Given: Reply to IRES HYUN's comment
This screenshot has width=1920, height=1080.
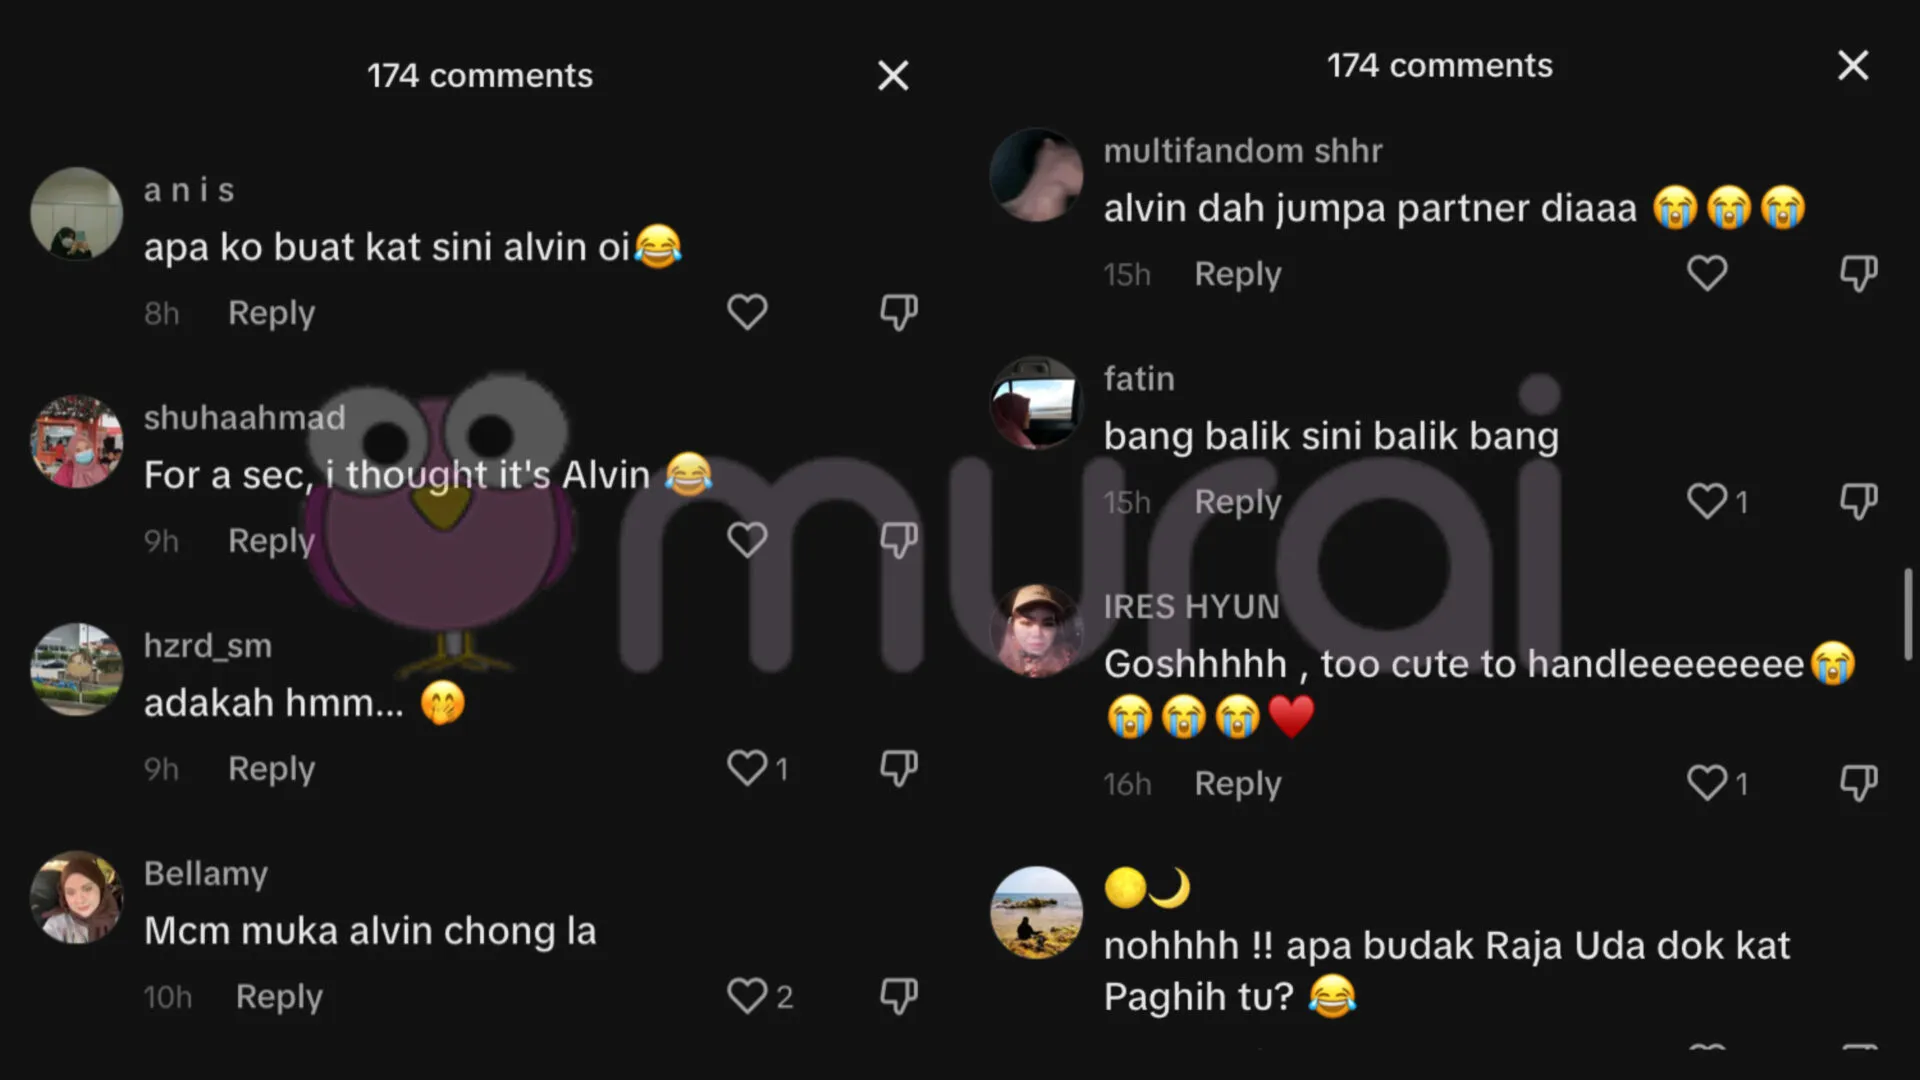Looking at the screenshot, I should click(x=1237, y=784).
